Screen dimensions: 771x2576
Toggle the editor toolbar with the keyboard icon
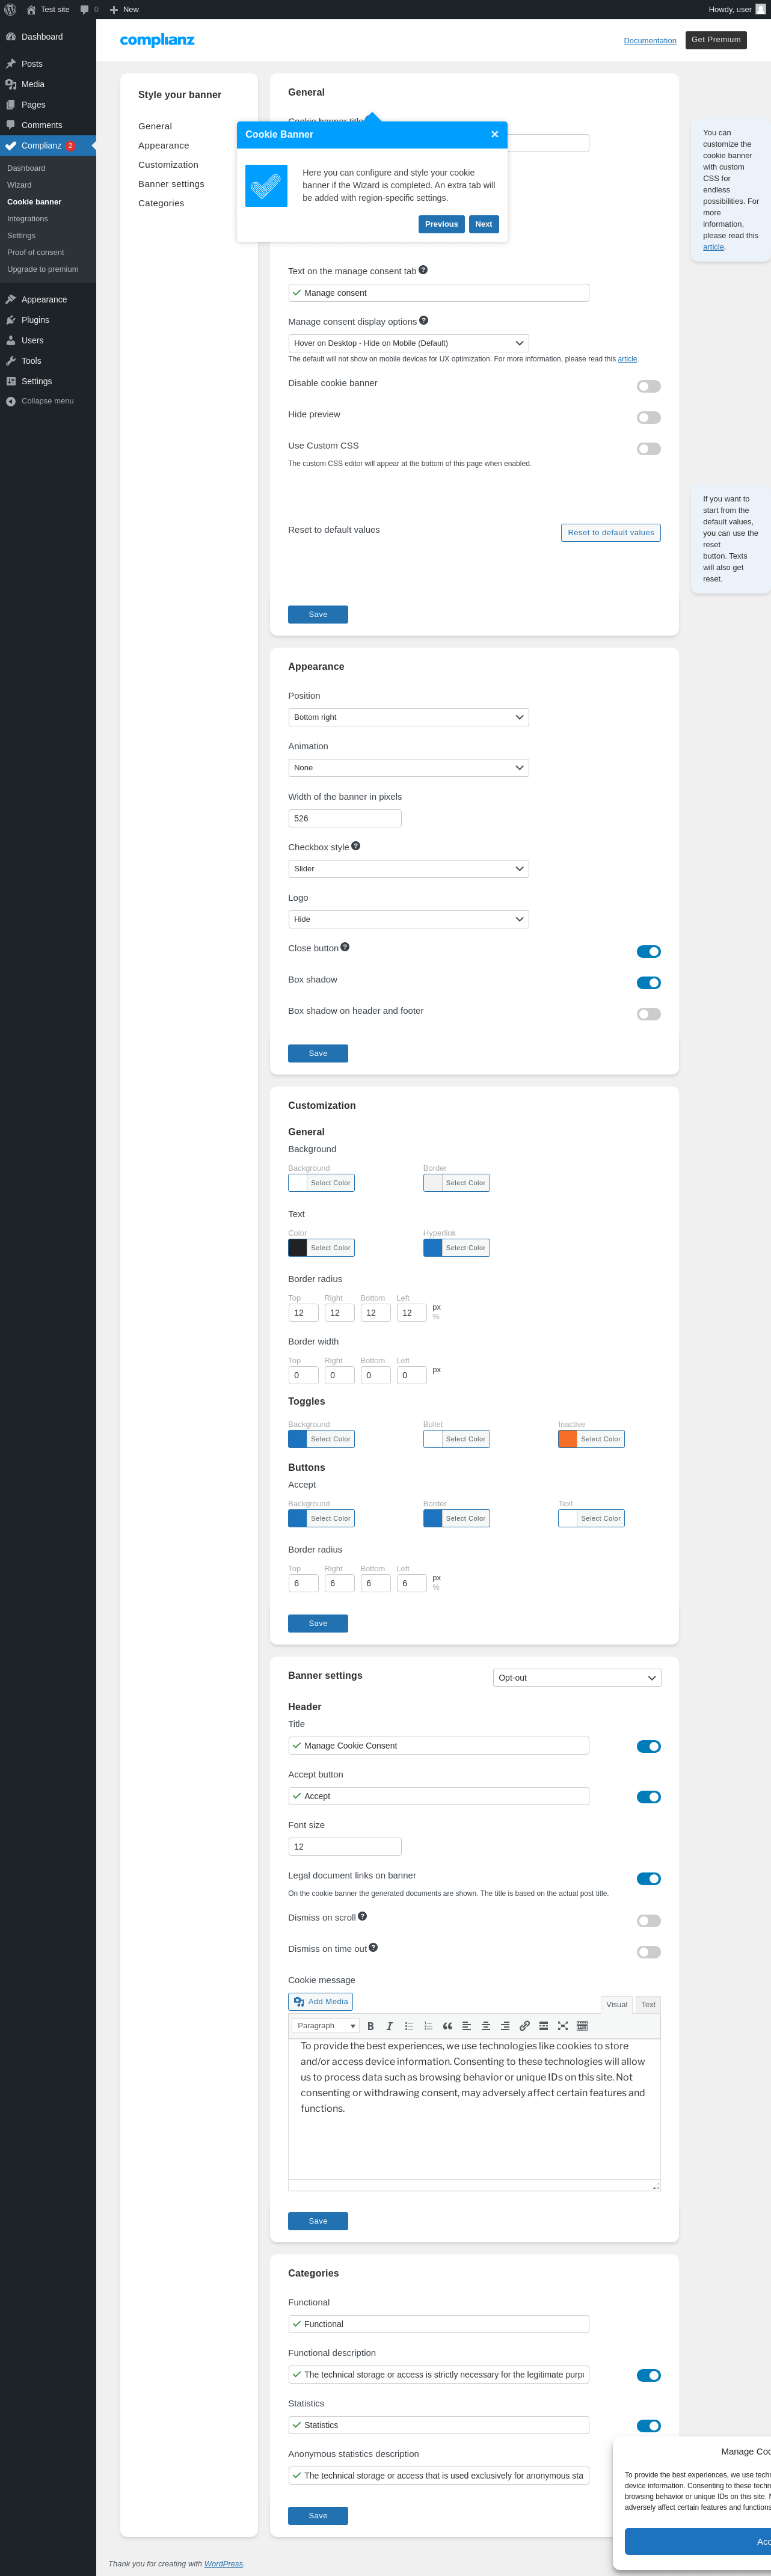point(582,2025)
